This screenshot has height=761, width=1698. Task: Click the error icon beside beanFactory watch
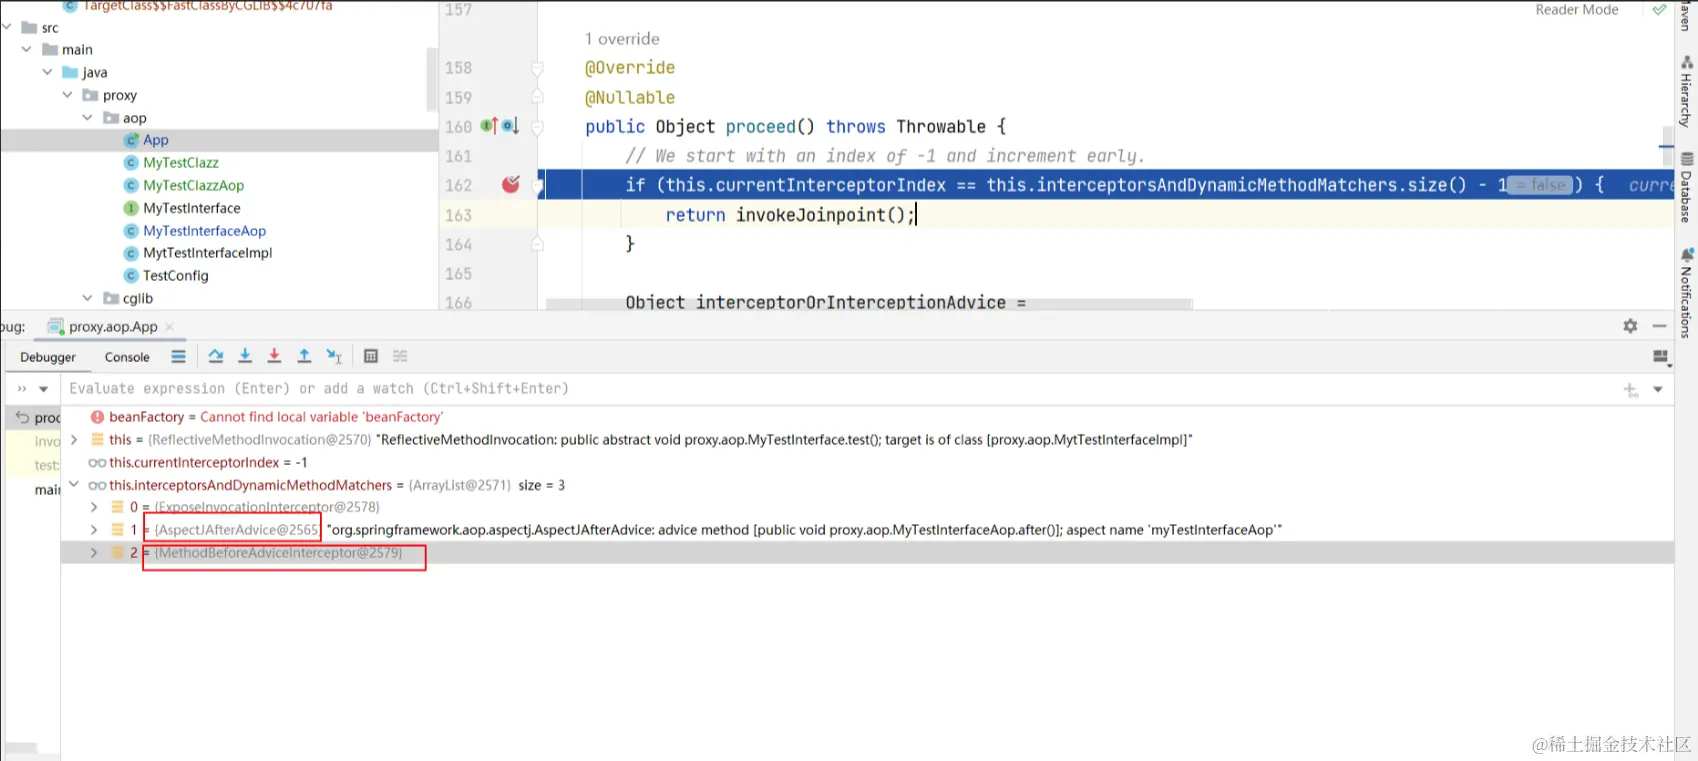click(97, 417)
